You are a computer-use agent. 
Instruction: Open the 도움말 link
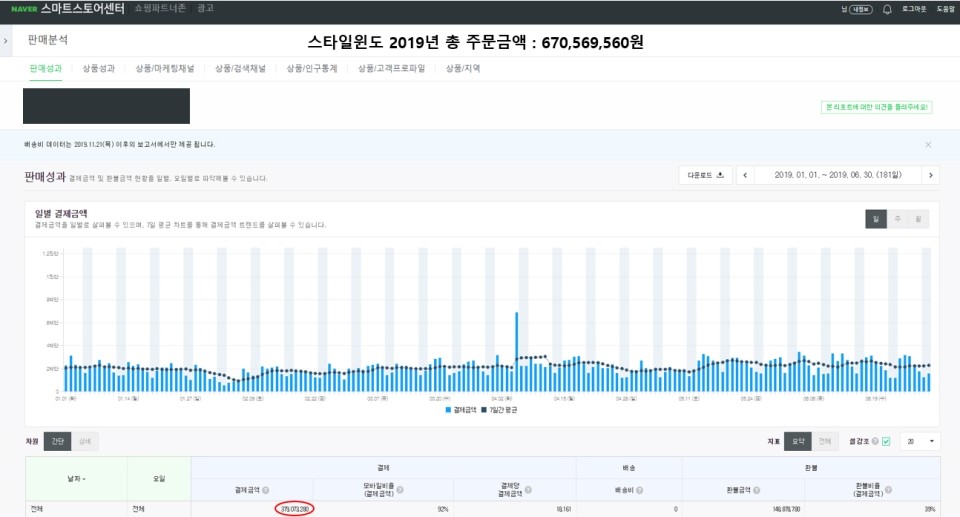click(x=946, y=9)
